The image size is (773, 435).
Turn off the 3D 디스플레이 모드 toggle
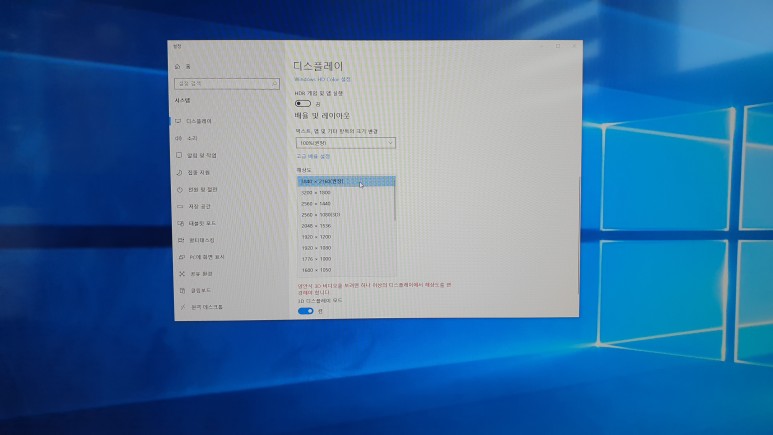[306, 311]
